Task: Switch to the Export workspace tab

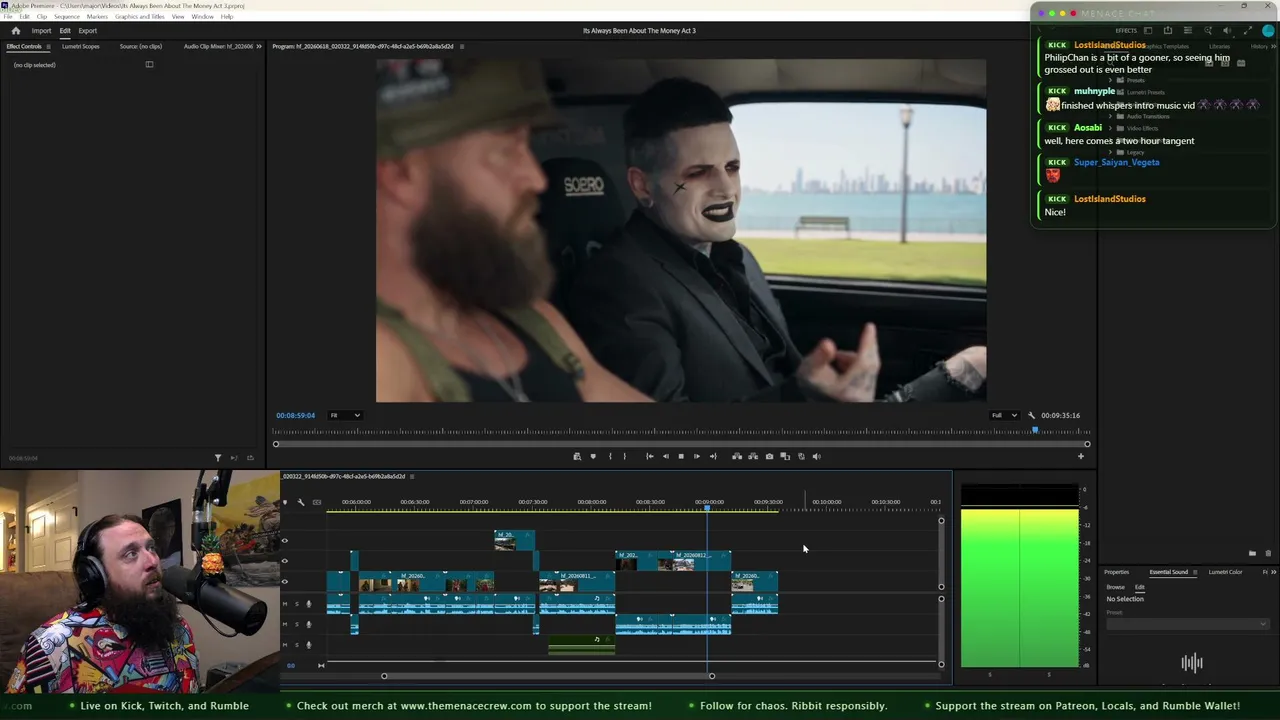Action: point(88,31)
